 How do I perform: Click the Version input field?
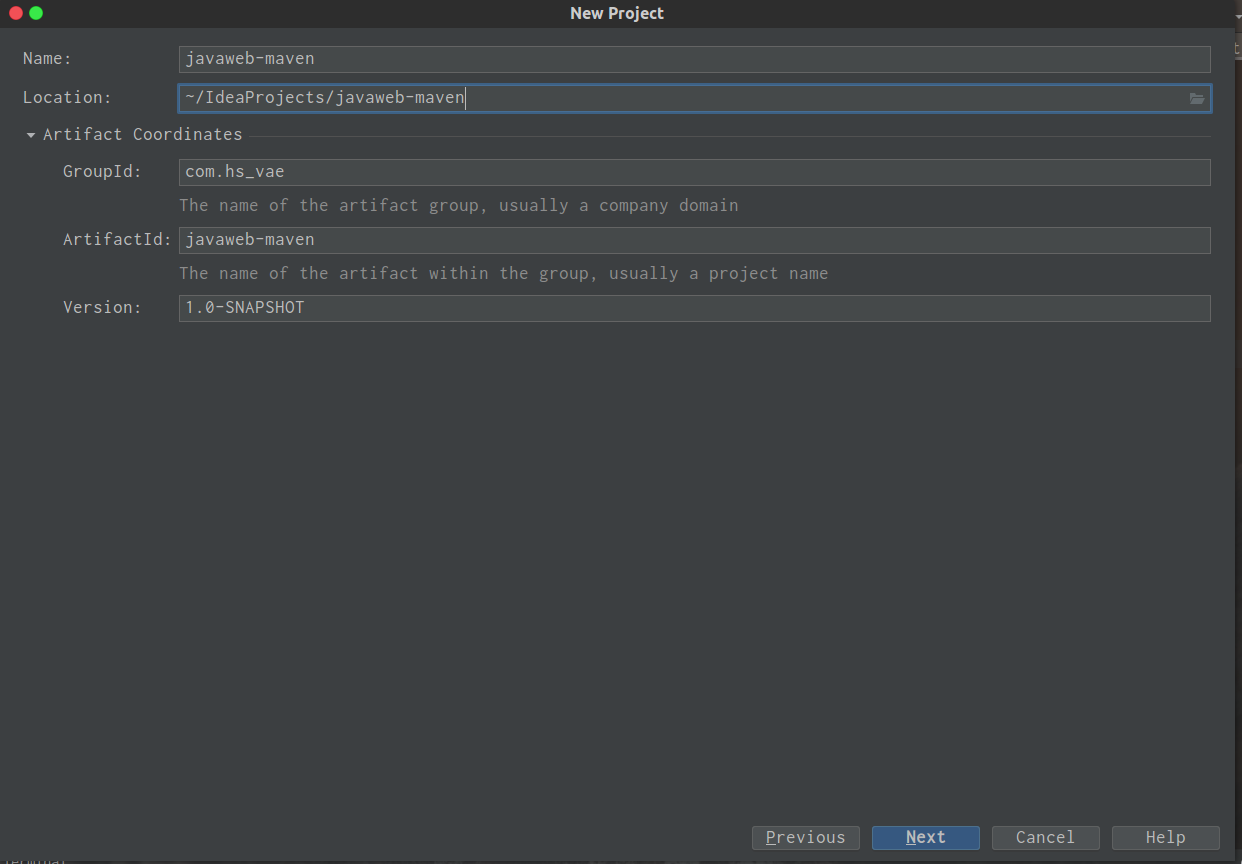(695, 308)
